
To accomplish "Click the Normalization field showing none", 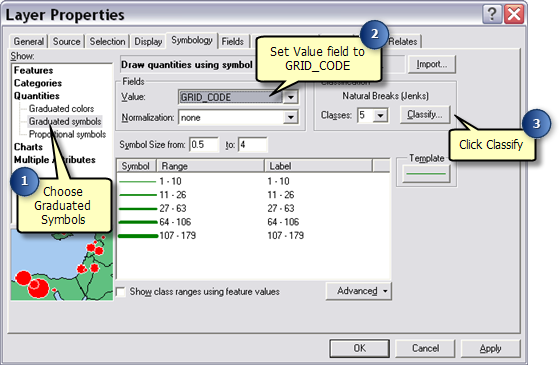I will 231,117.
